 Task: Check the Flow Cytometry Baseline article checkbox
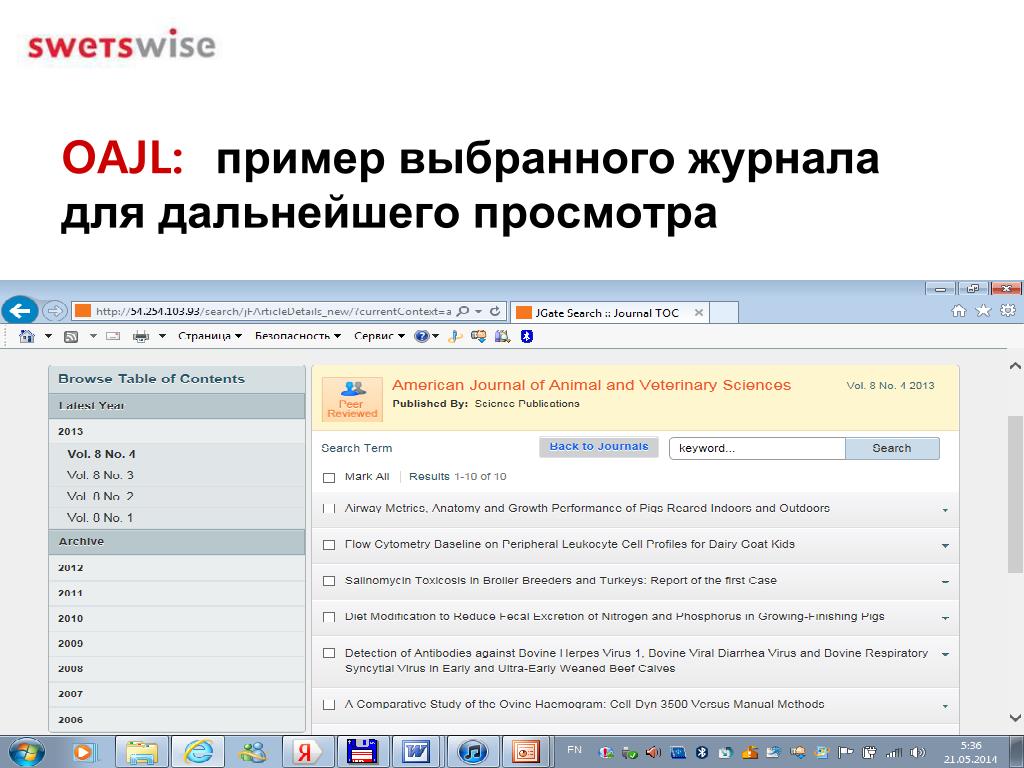click(329, 545)
